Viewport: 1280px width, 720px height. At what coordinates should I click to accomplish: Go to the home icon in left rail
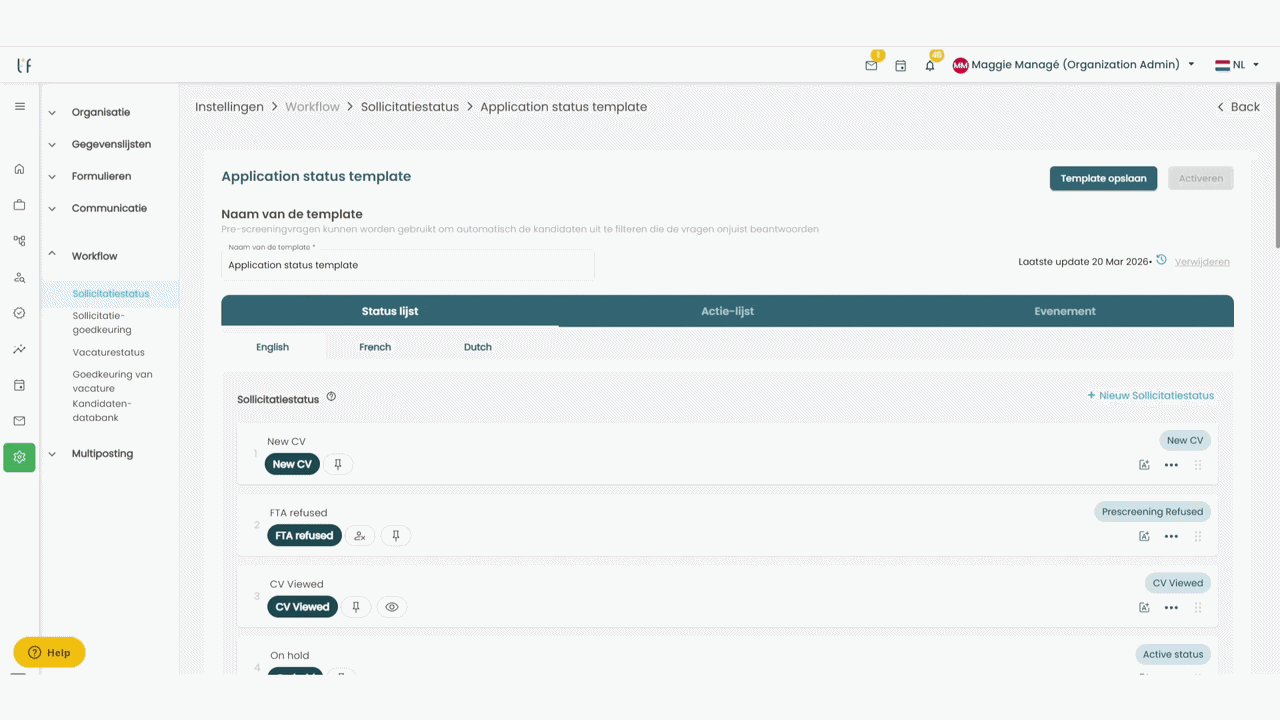(x=19, y=169)
